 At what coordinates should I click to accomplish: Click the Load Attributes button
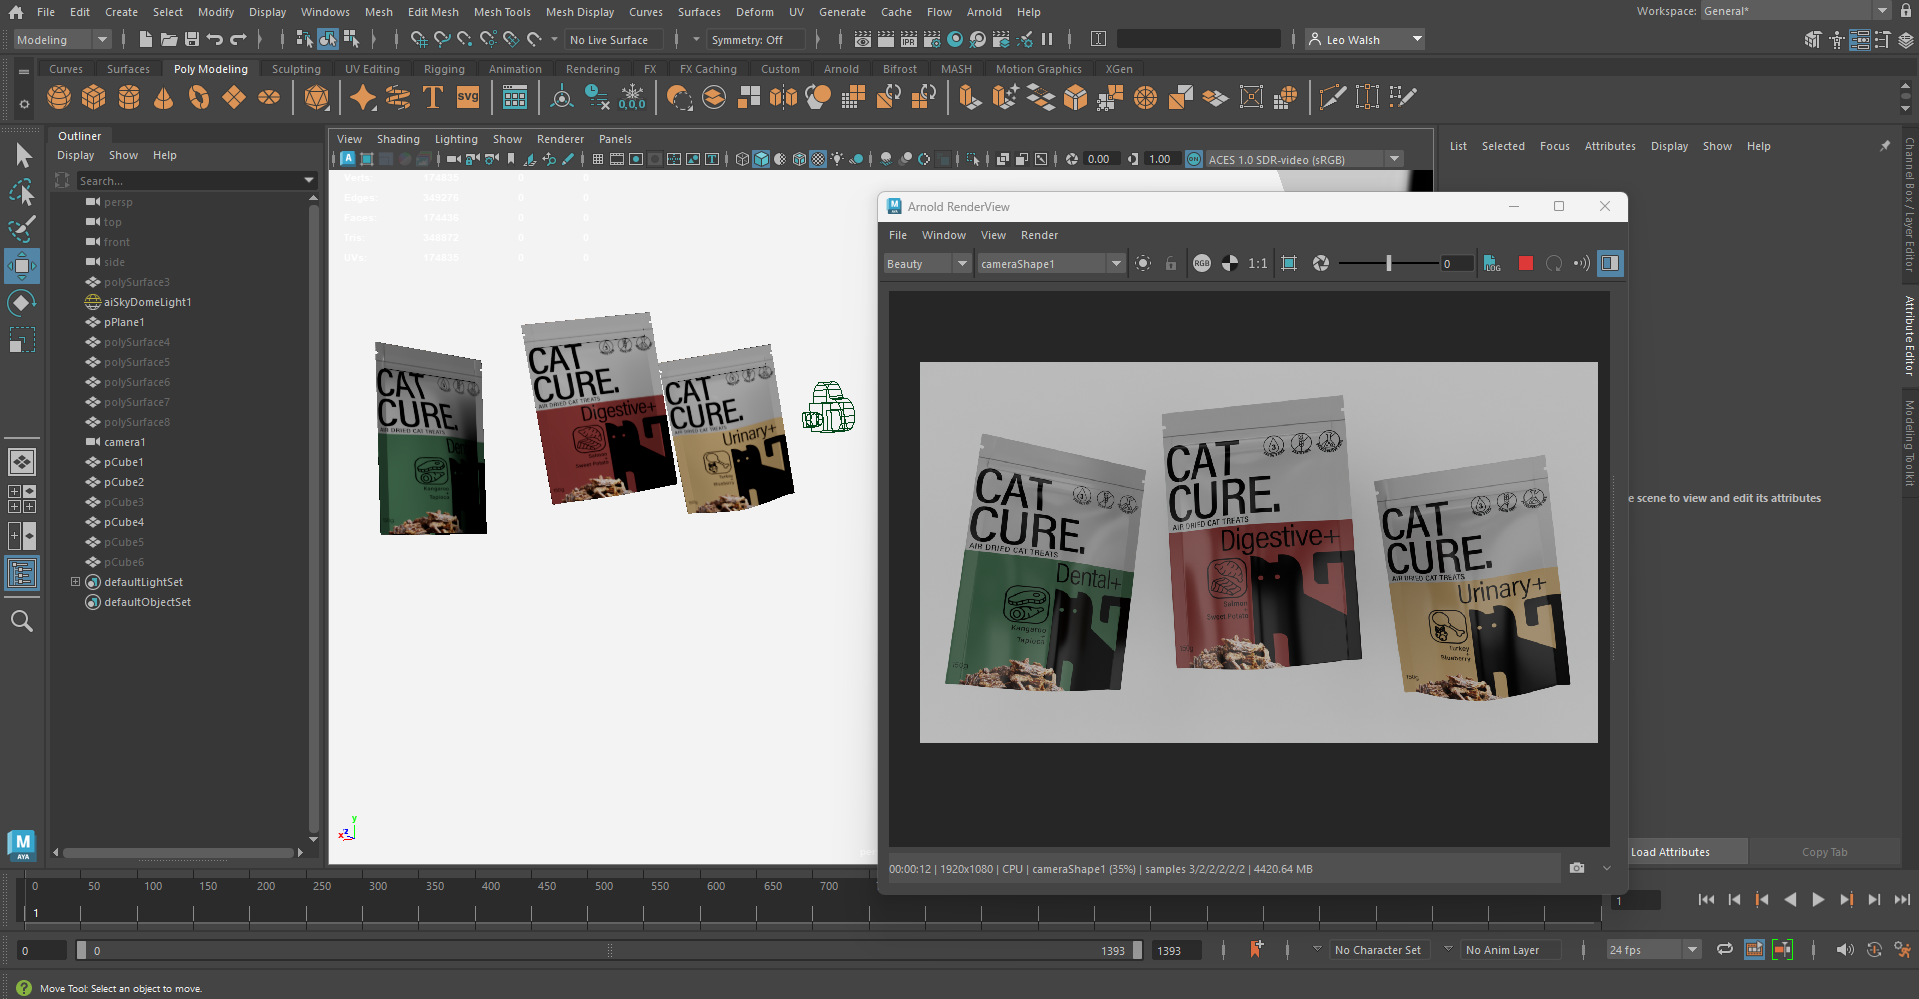point(1670,852)
